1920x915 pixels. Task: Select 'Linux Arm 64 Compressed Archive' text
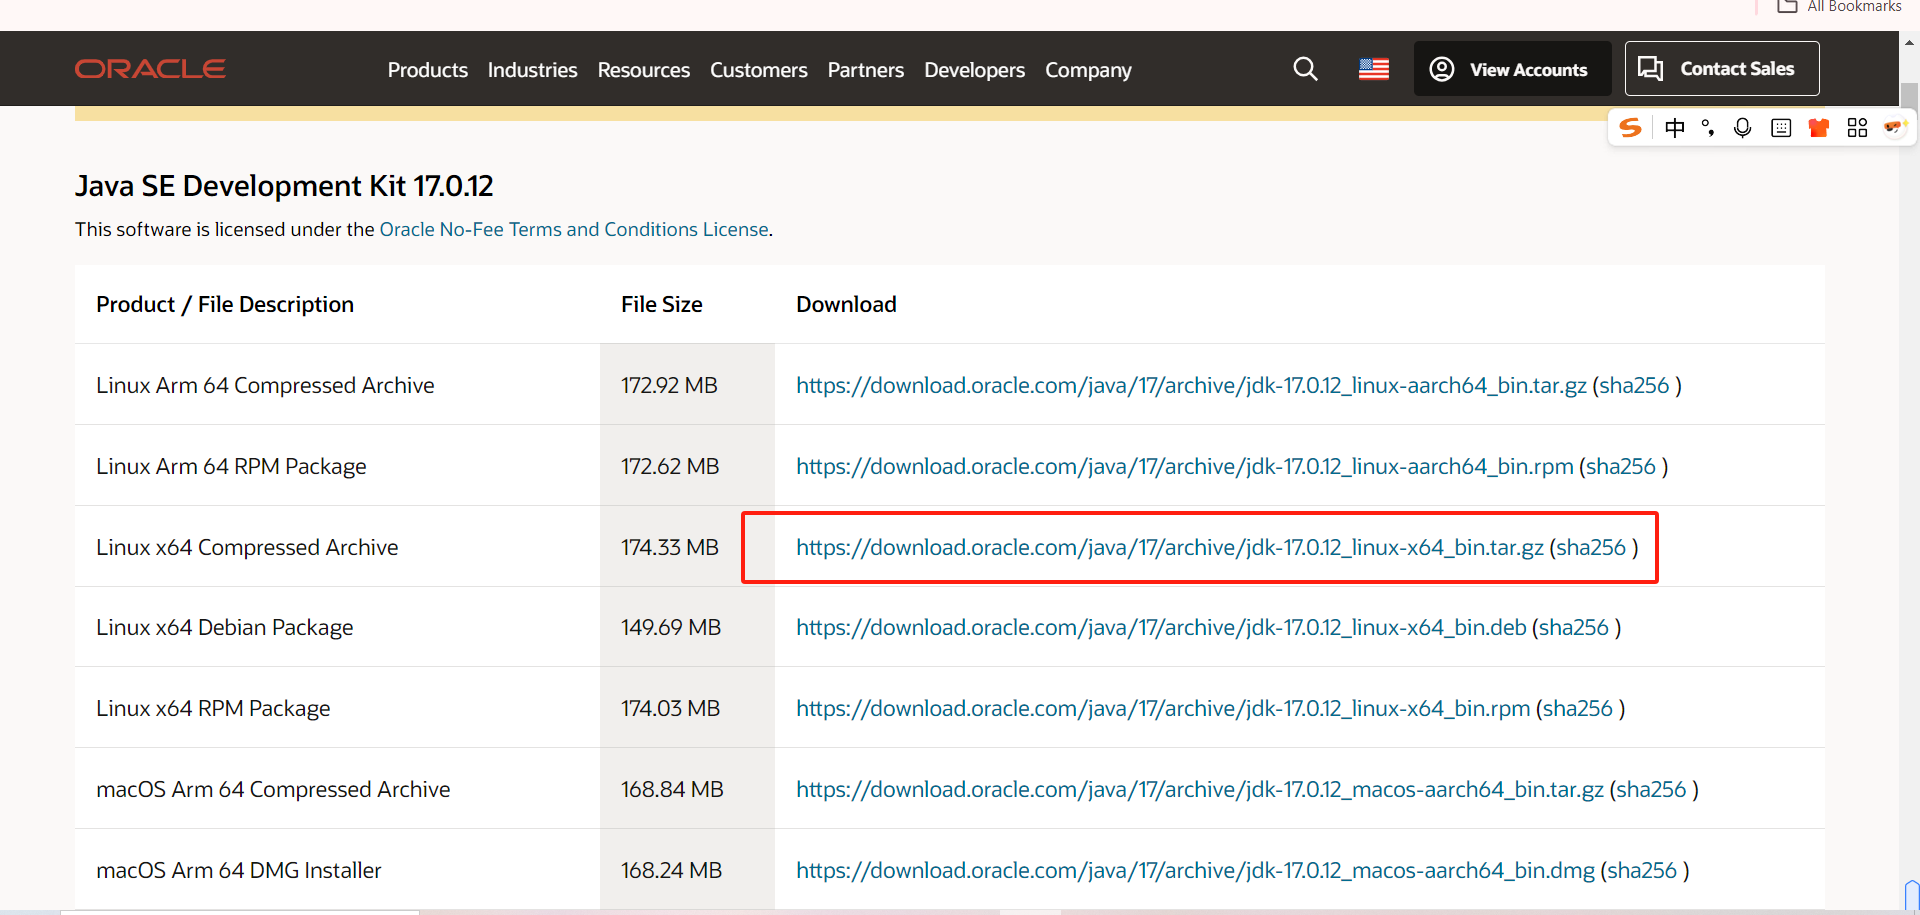click(x=265, y=385)
